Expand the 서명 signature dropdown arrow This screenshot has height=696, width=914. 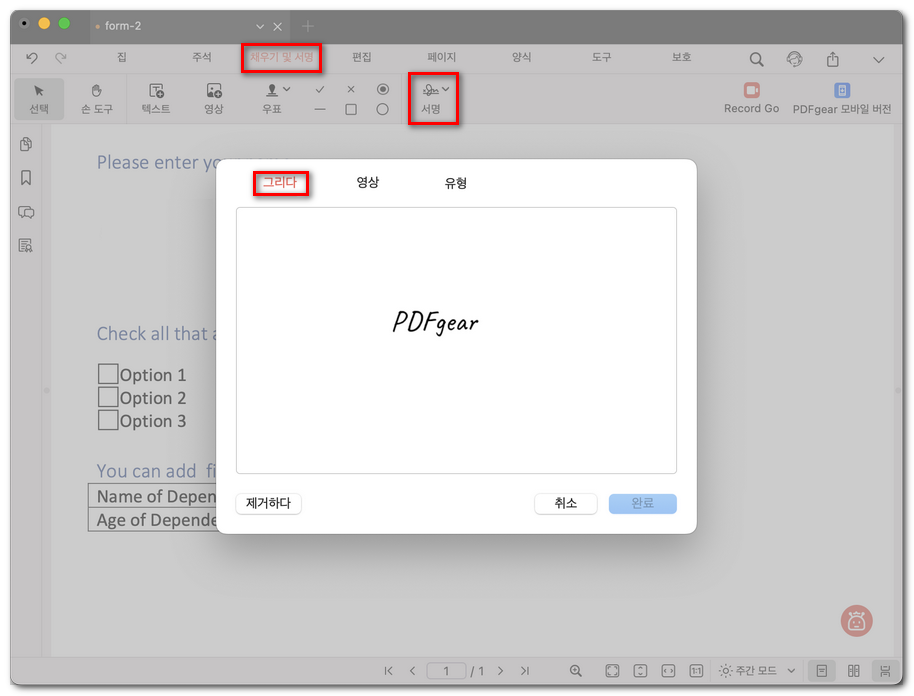click(x=445, y=89)
